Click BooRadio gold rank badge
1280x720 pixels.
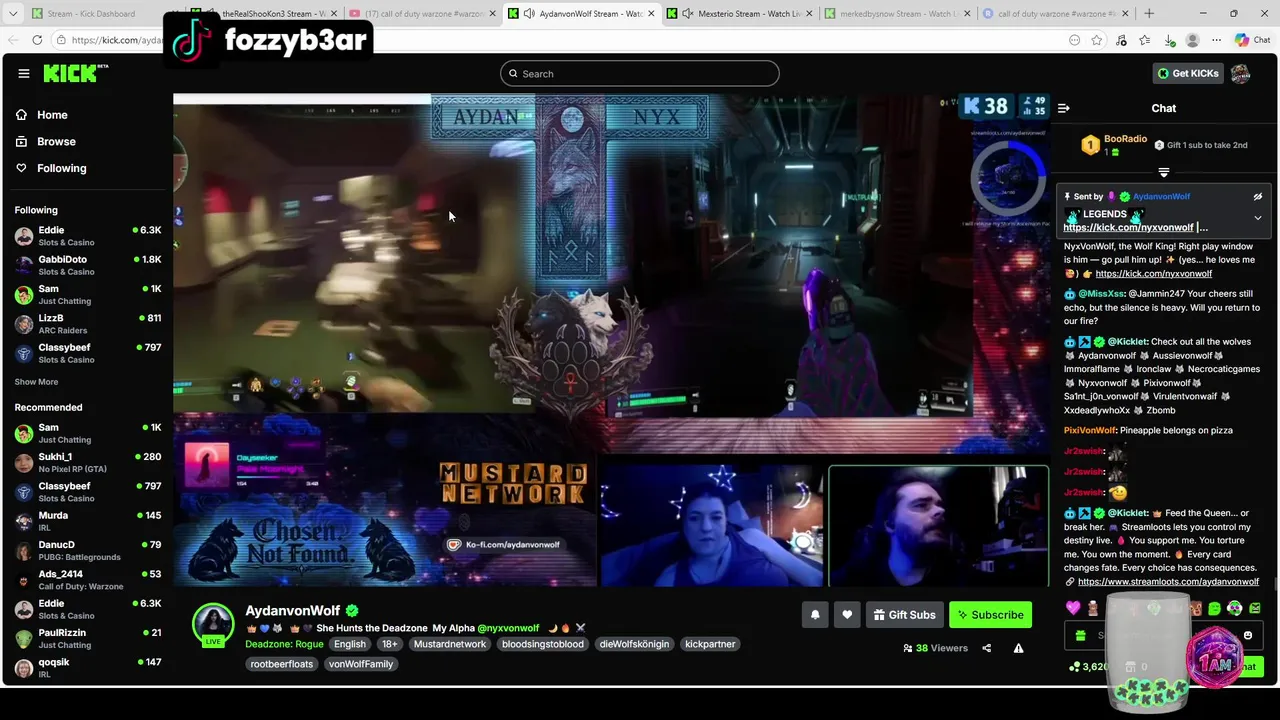[1090, 145]
